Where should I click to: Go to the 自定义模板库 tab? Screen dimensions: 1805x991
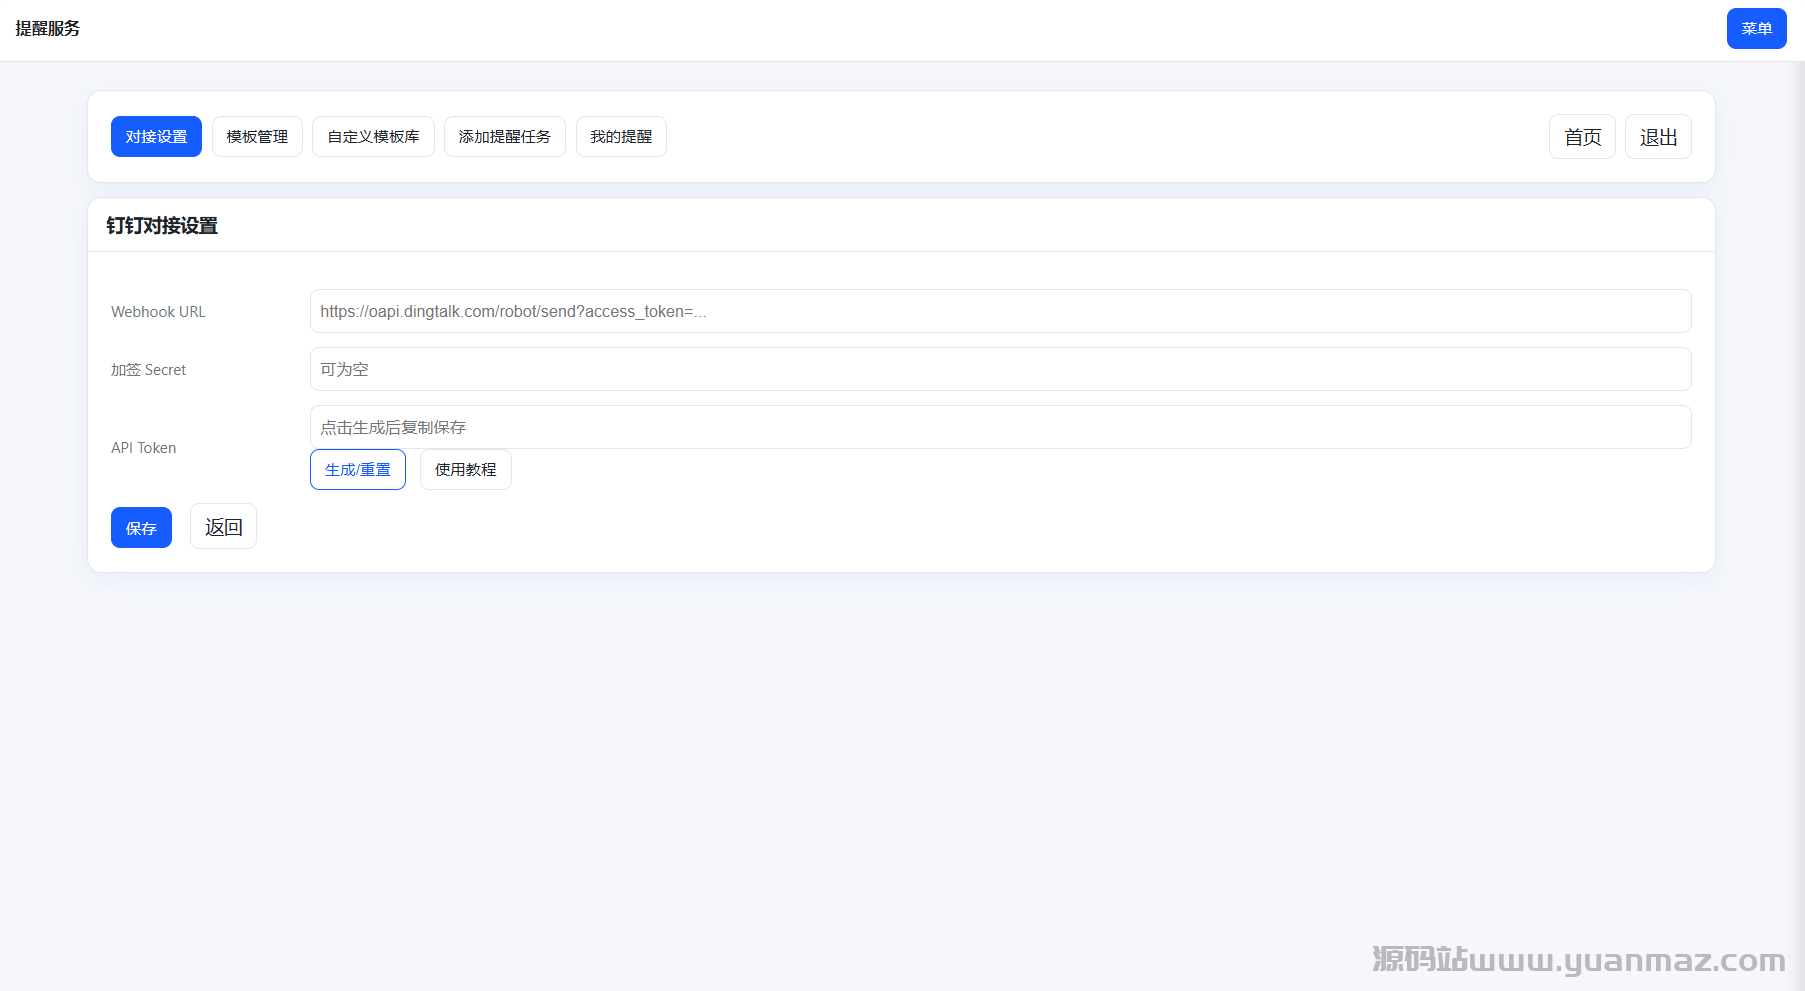373,137
